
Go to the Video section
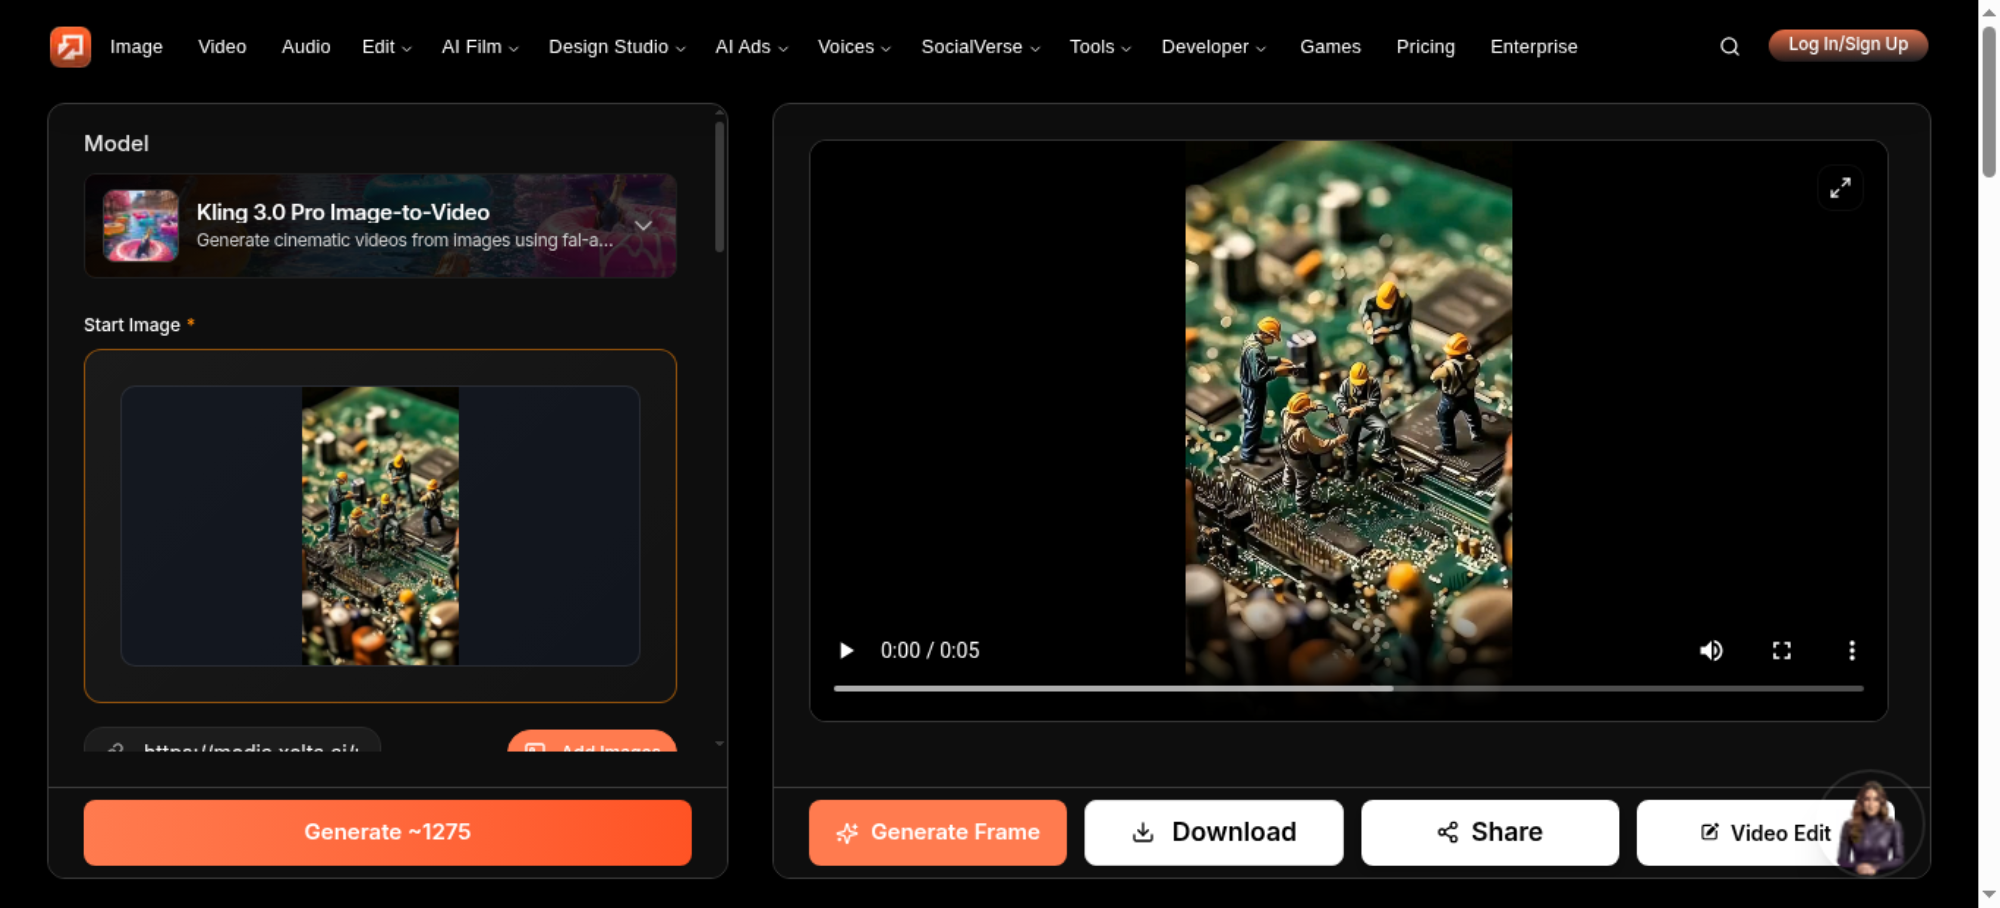coord(222,47)
